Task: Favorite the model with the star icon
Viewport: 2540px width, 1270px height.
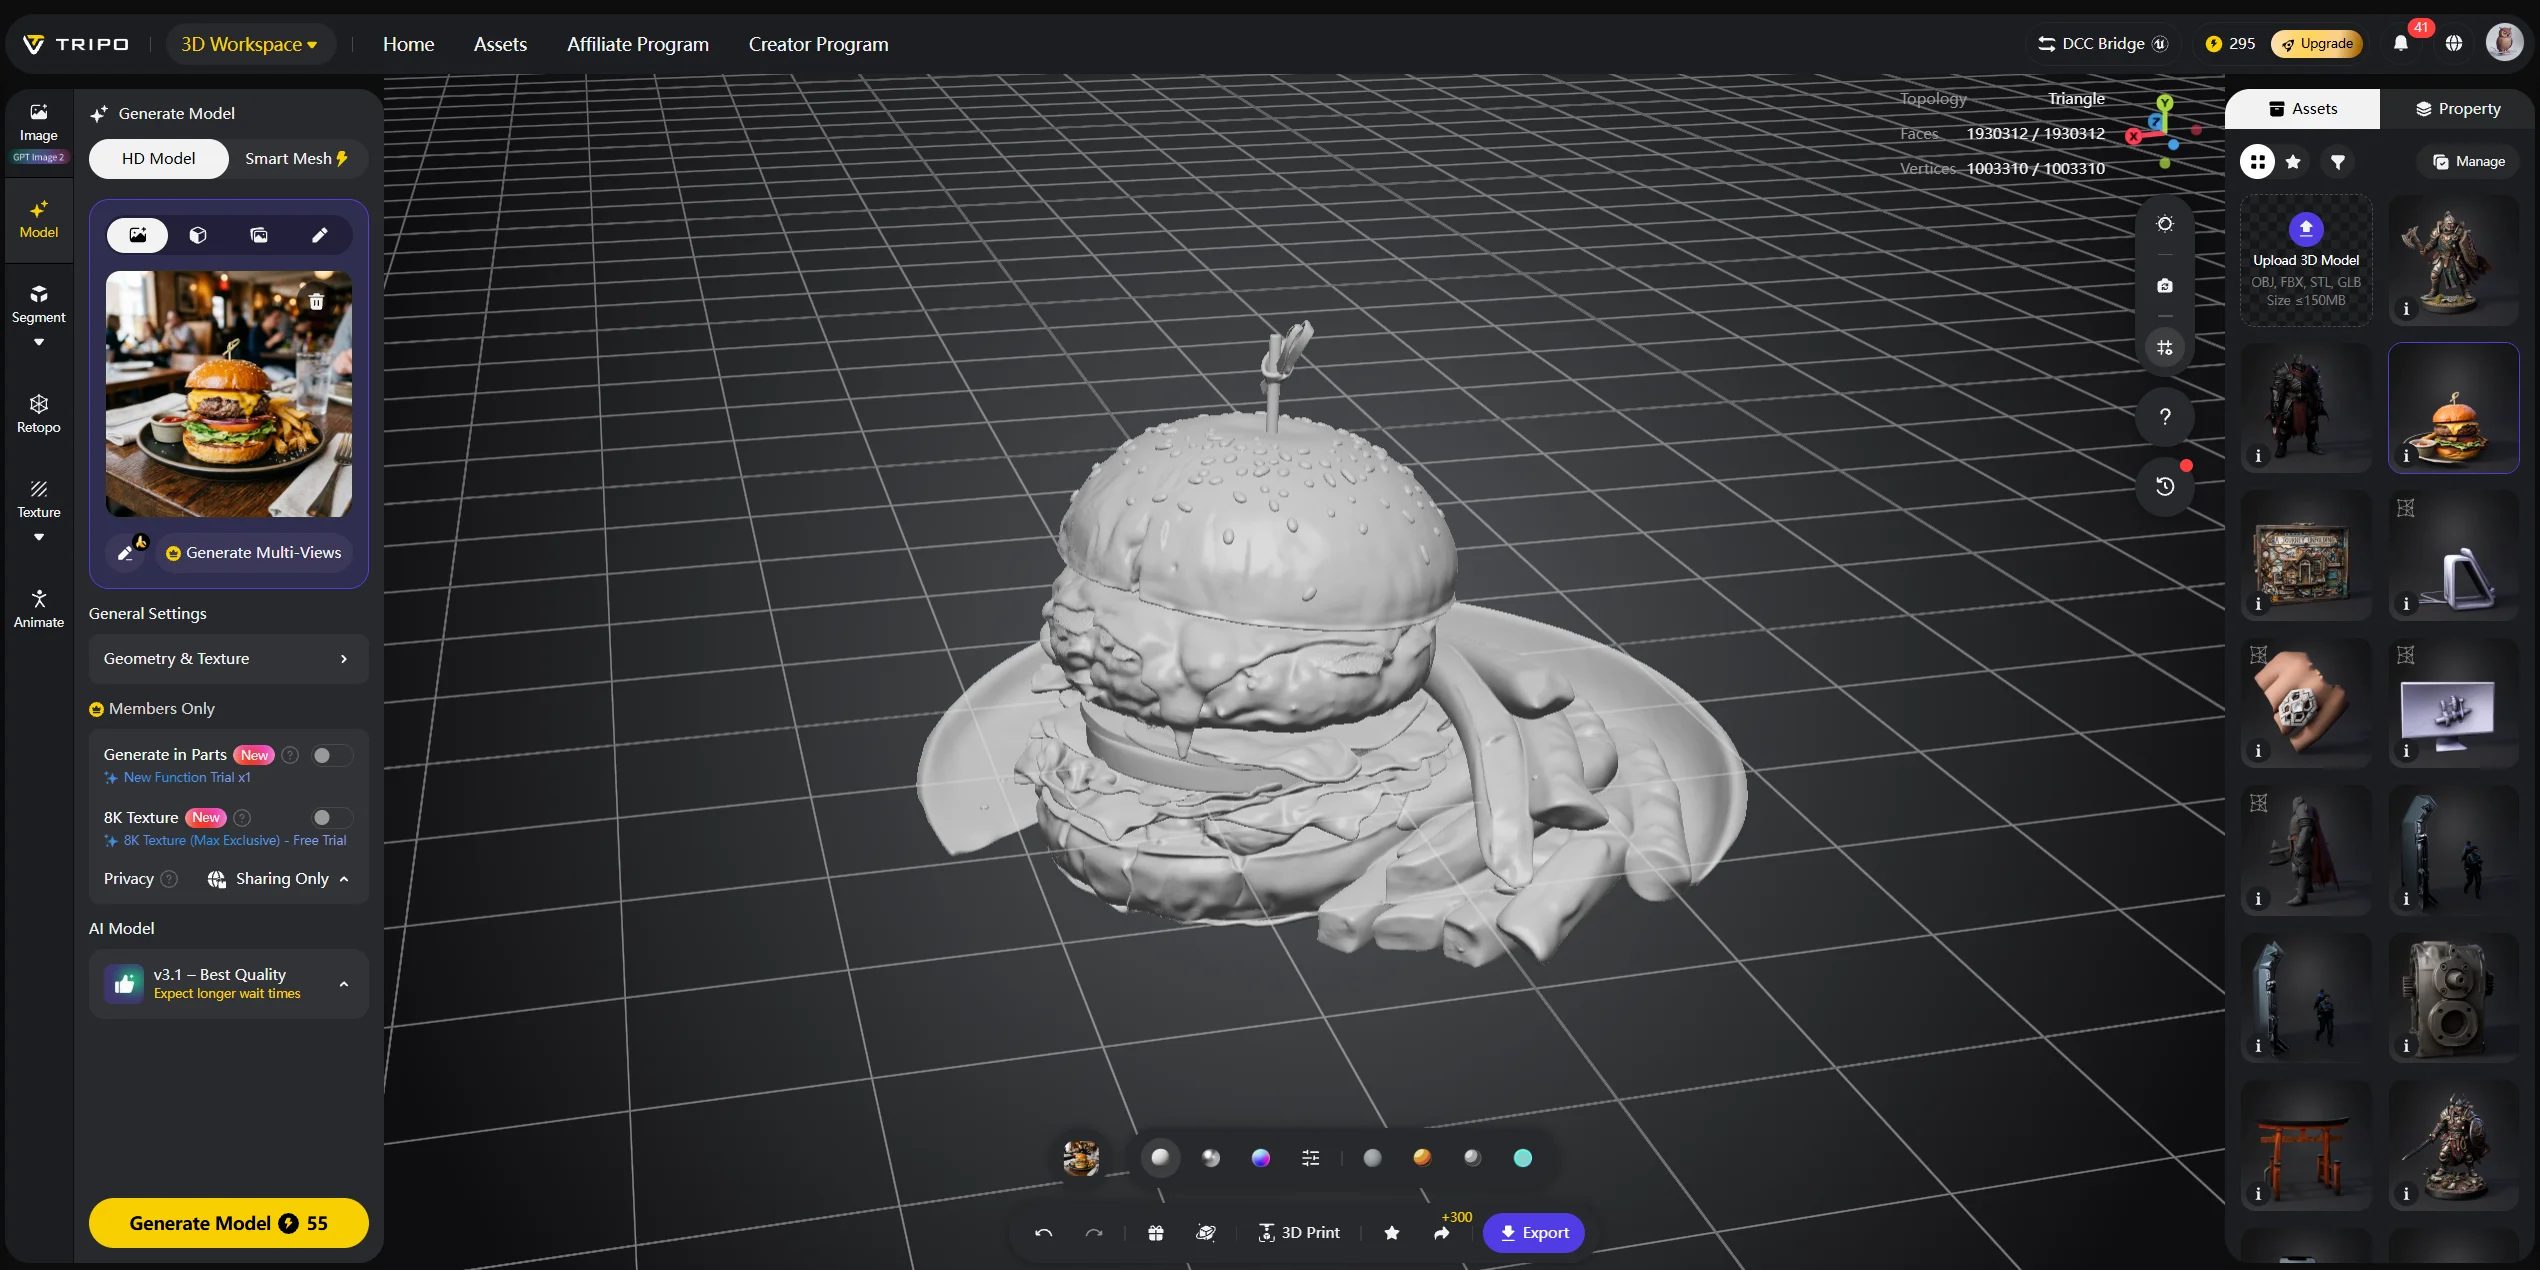Action: coord(1392,1233)
